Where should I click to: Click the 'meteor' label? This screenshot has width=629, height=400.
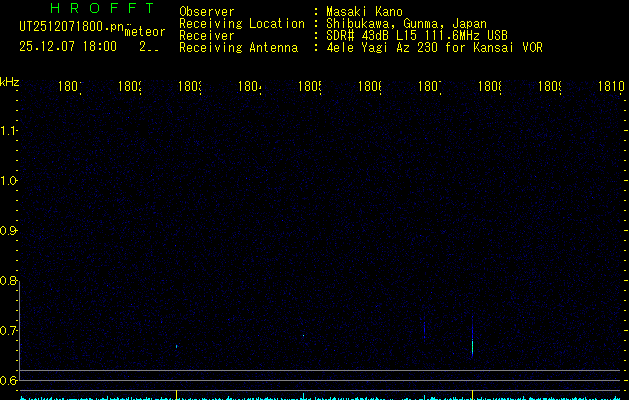pyautogui.click(x=144, y=31)
